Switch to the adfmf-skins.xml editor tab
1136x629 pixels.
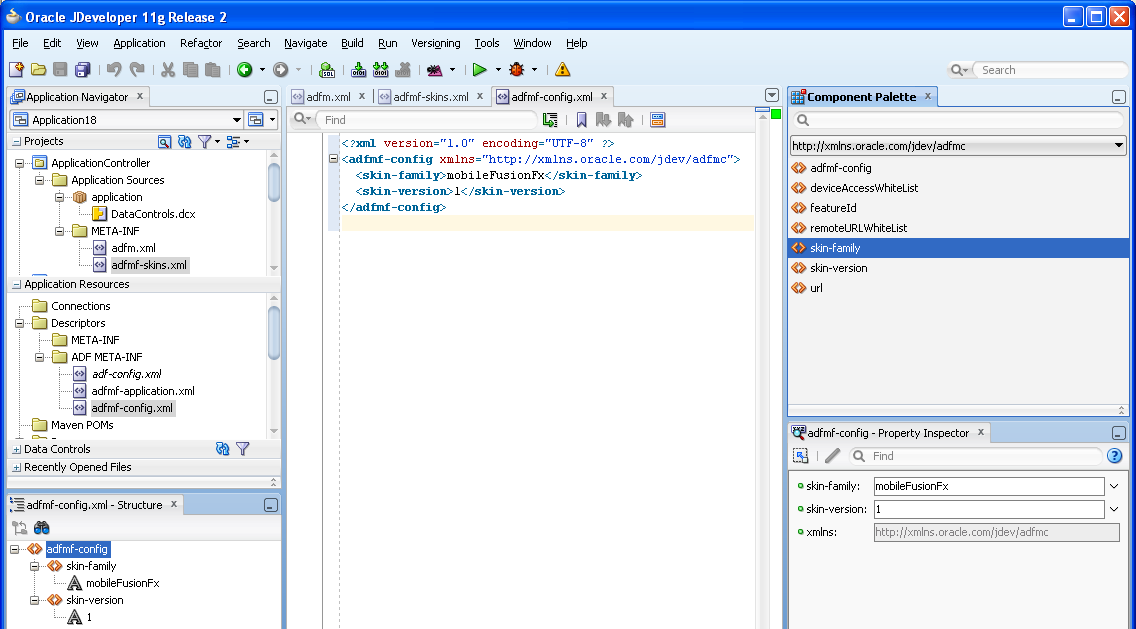coord(430,97)
